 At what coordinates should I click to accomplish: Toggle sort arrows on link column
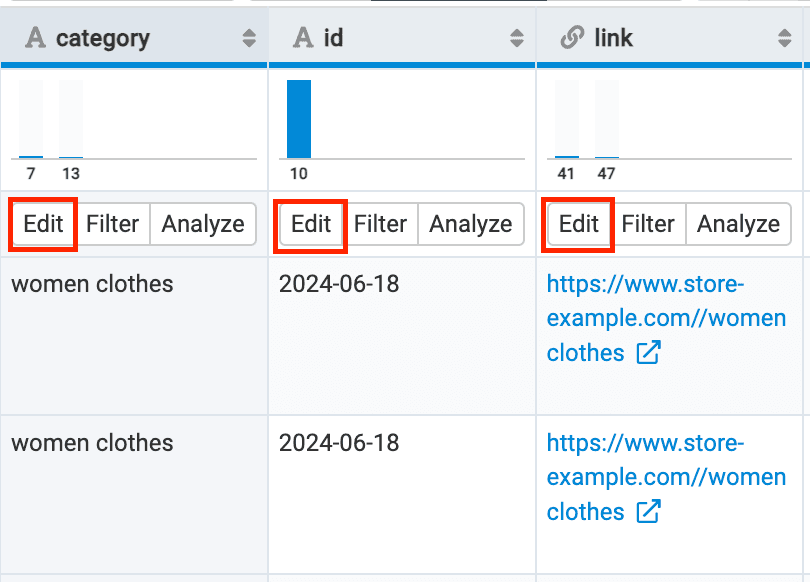(785, 39)
